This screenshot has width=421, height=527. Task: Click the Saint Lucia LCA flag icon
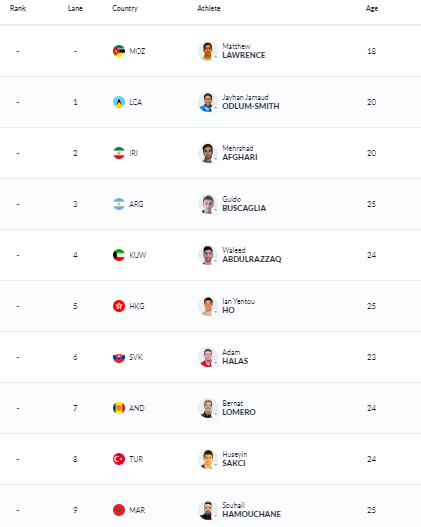point(119,102)
